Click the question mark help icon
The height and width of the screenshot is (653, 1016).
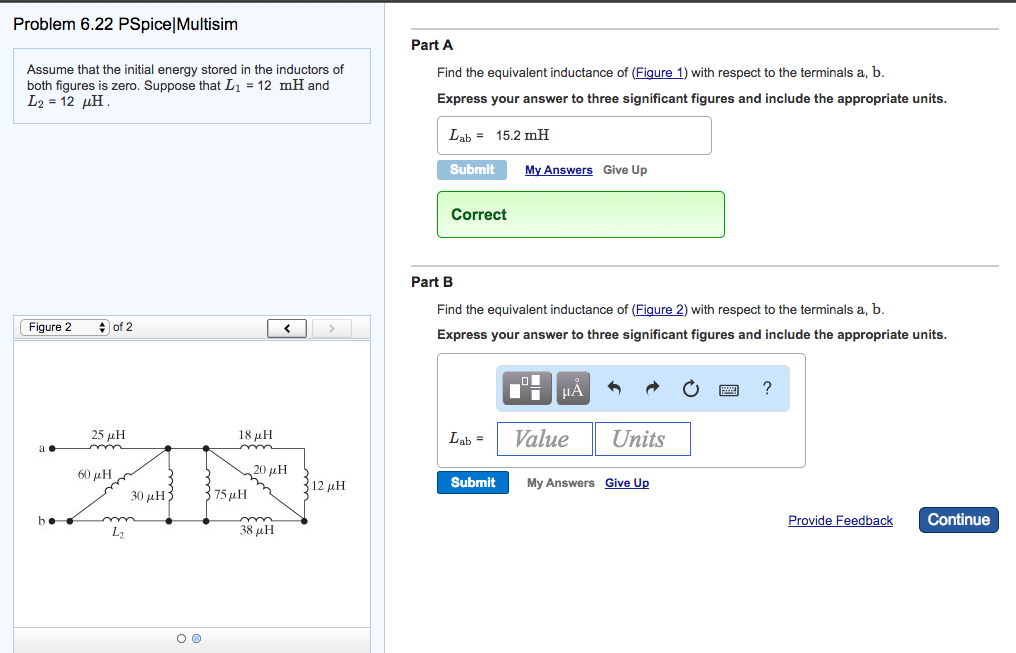click(766, 389)
